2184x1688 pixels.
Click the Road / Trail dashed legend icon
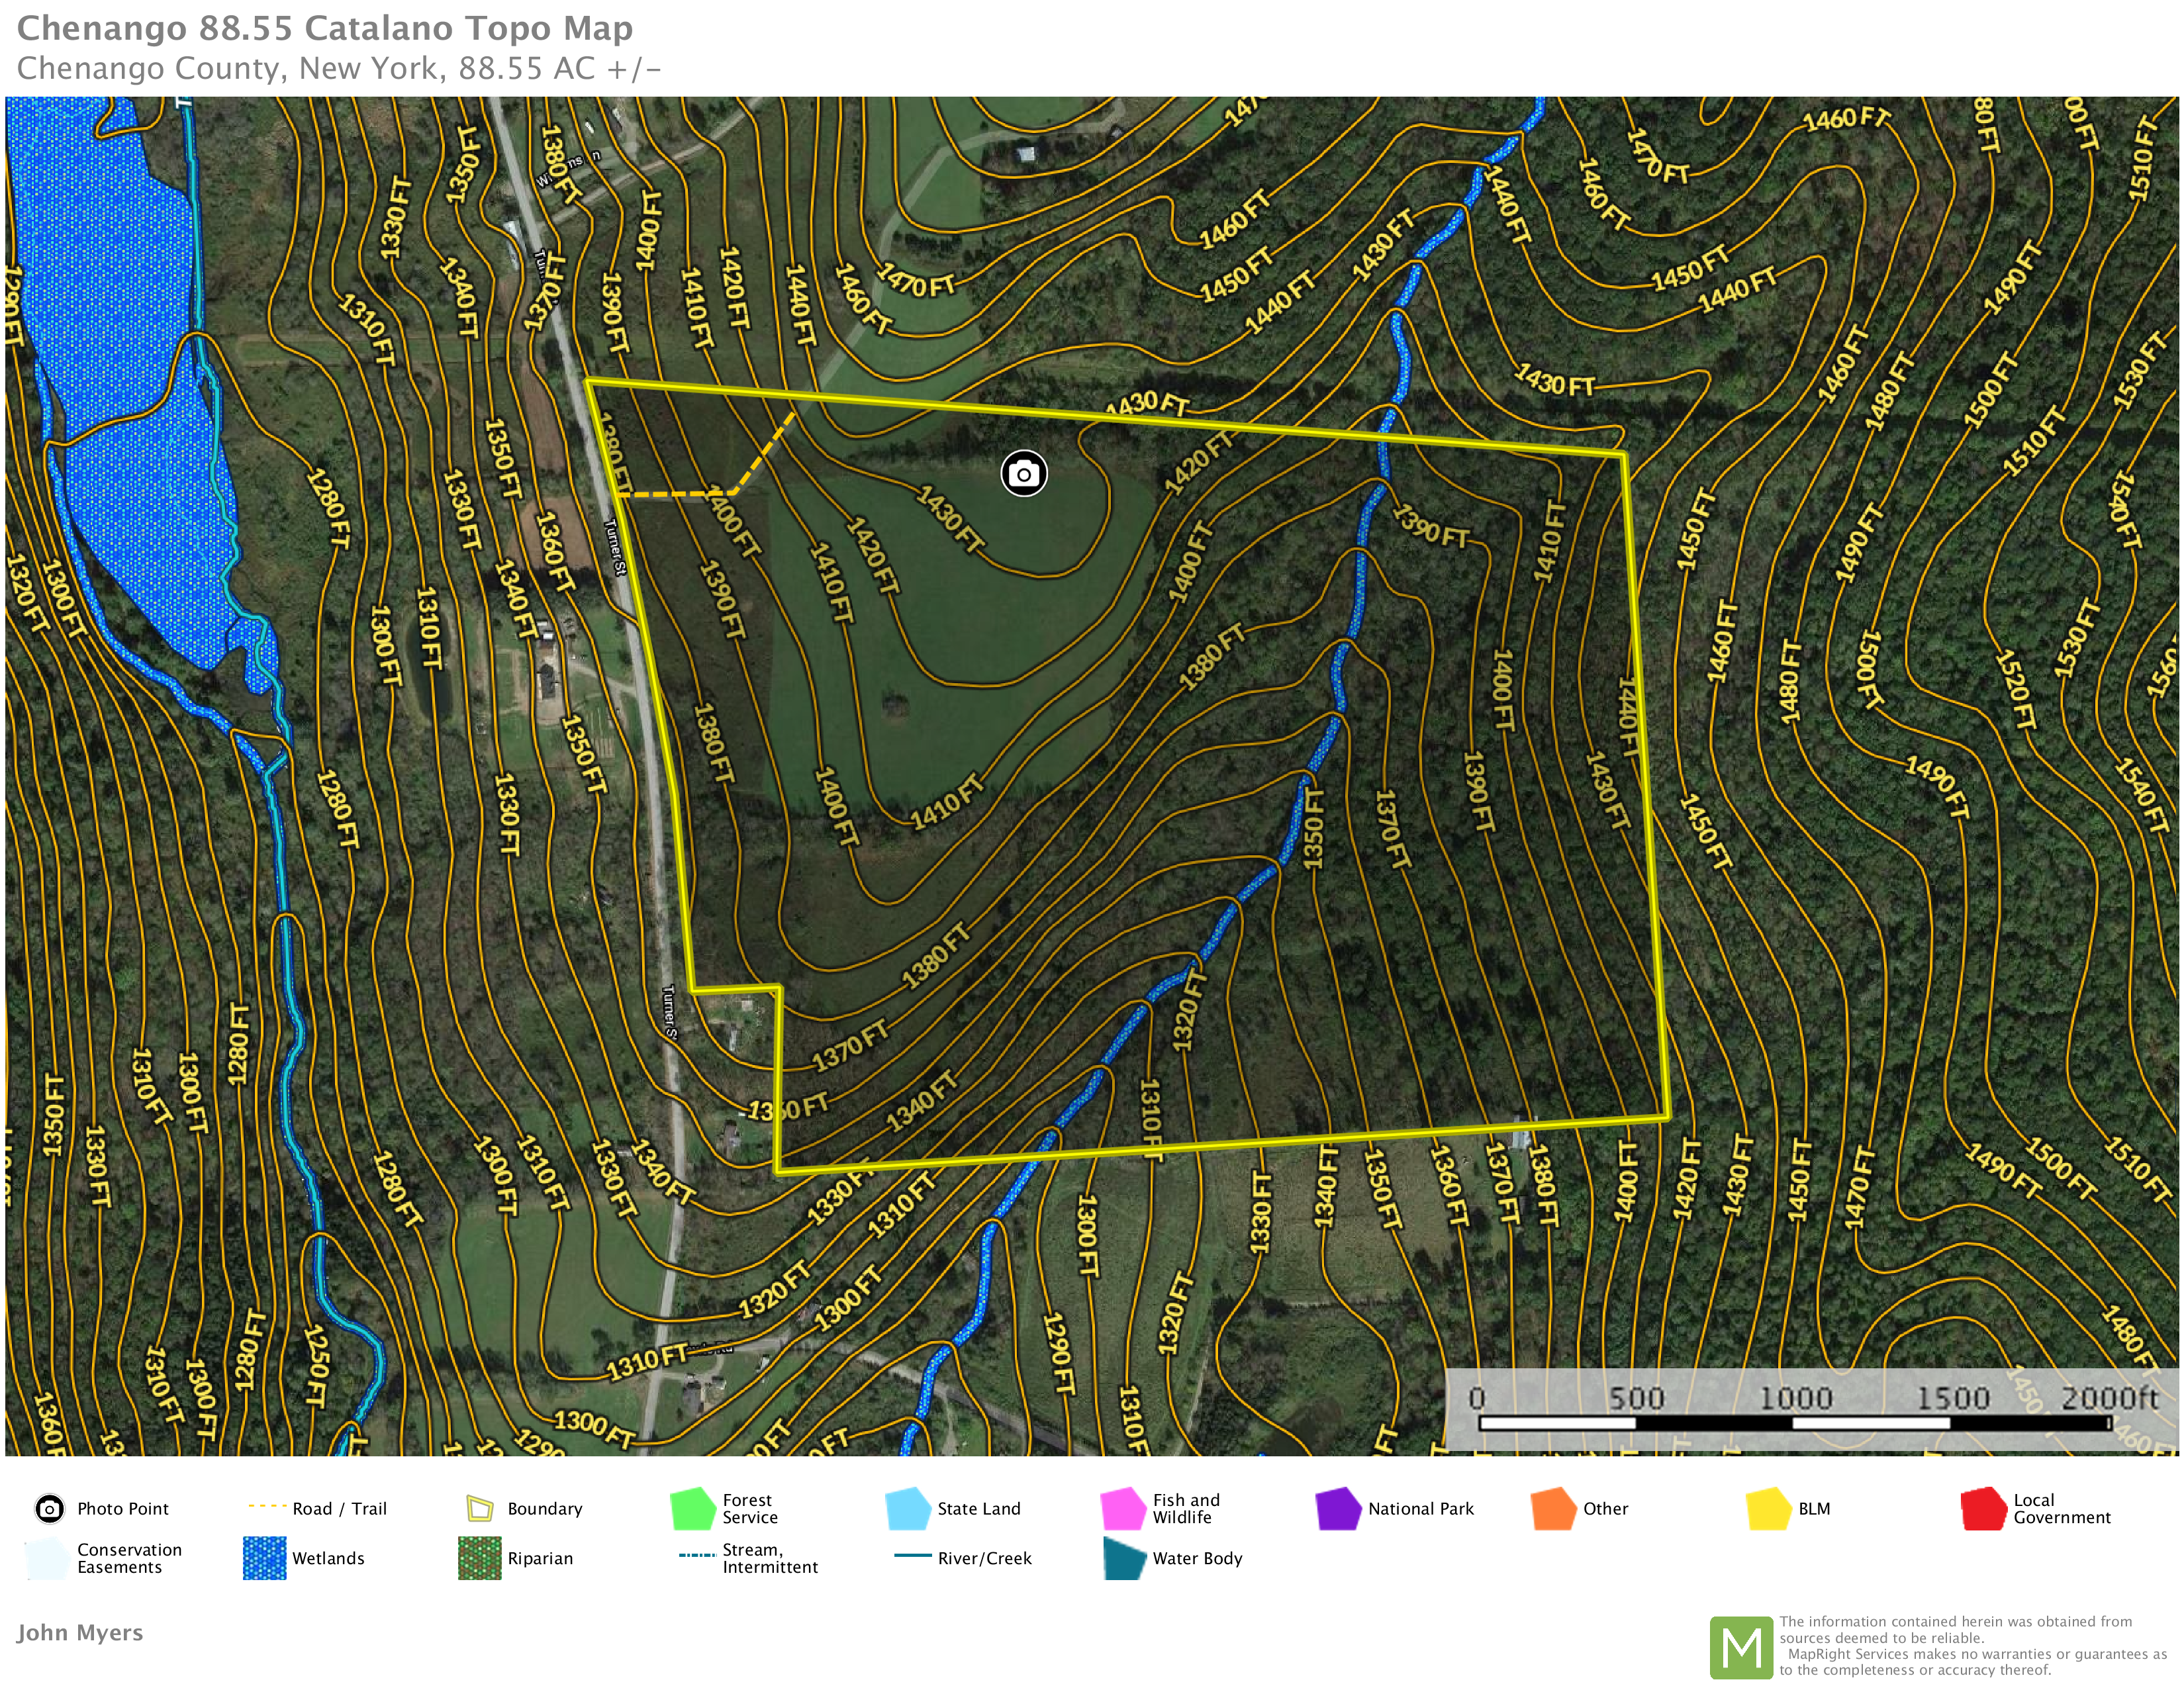coord(266,1506)
